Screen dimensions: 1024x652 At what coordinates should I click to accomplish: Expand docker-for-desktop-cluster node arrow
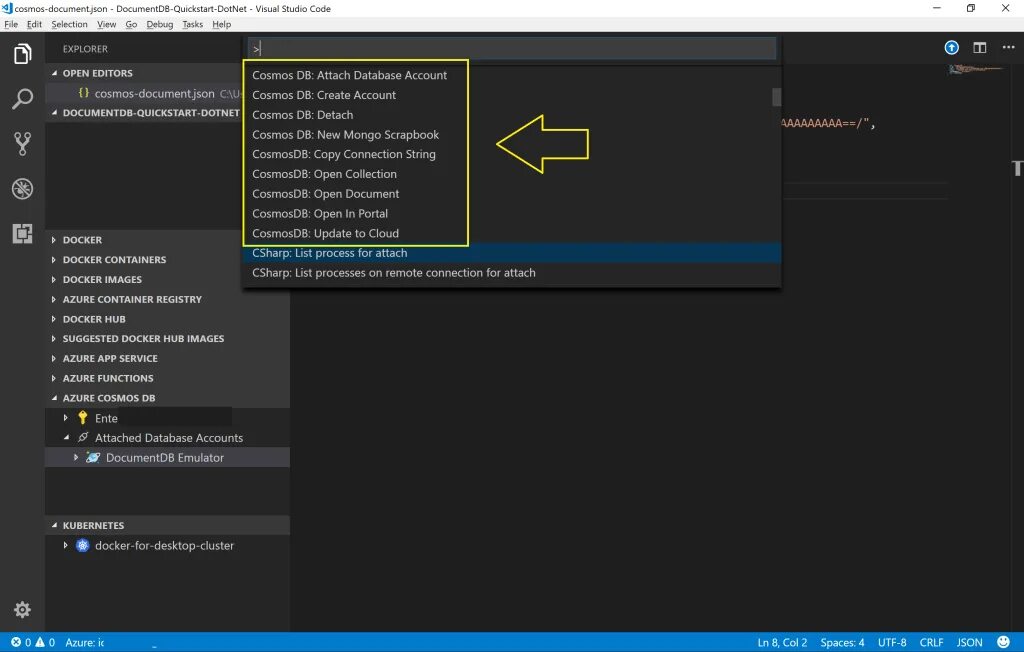pyautogui.click(x=65, y=545)
